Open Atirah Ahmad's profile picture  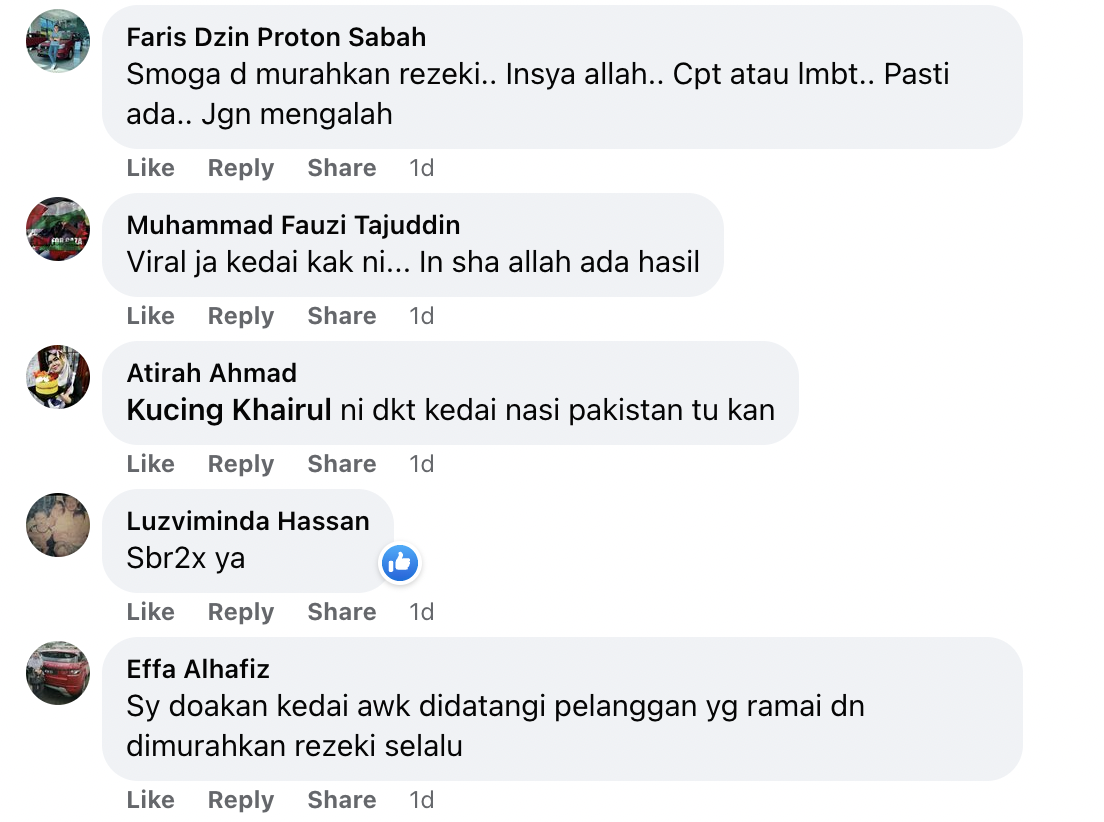pyautogui.click(x=58, y=377)
